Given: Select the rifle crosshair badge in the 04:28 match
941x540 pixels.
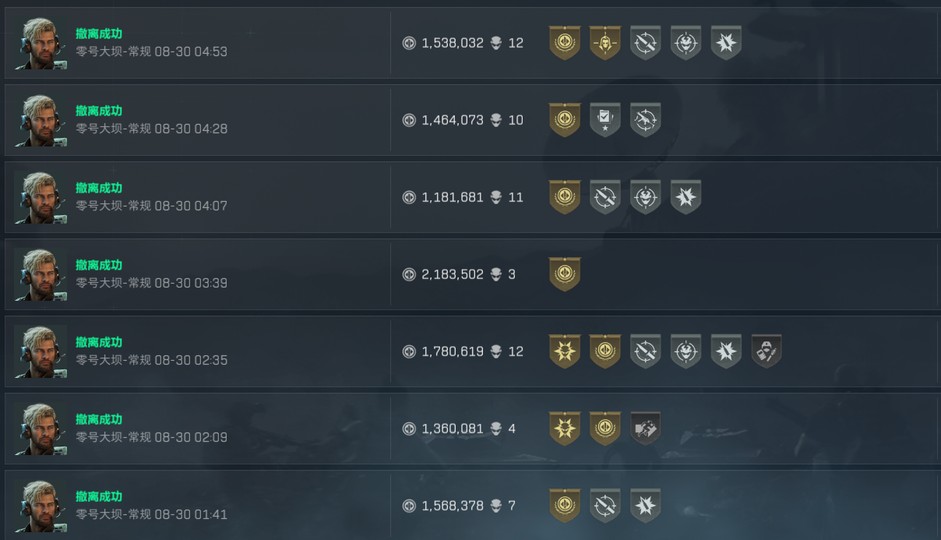Looking at the screenshot, I should coord(645,120).
